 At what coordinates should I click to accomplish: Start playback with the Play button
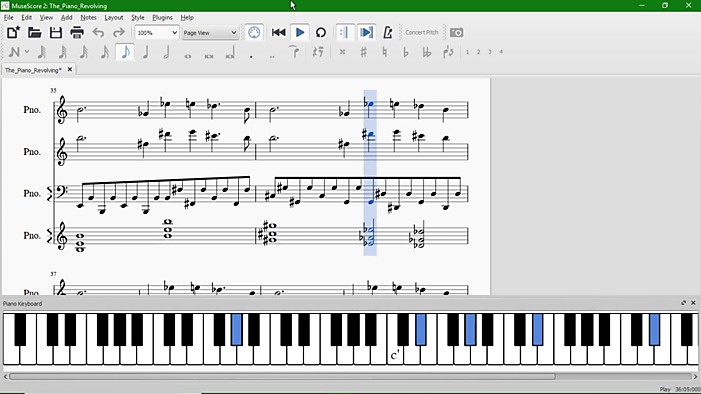tap(300, 32)
